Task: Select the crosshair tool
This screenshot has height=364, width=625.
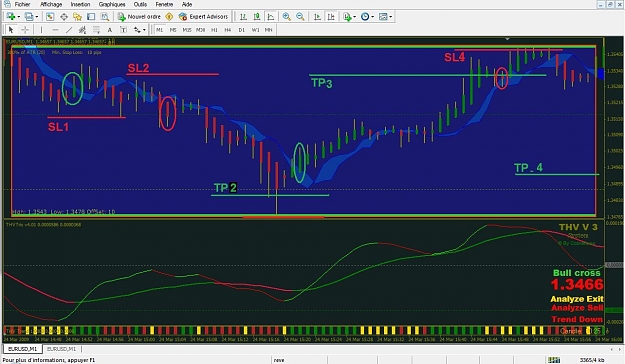Action: point(25,30)
